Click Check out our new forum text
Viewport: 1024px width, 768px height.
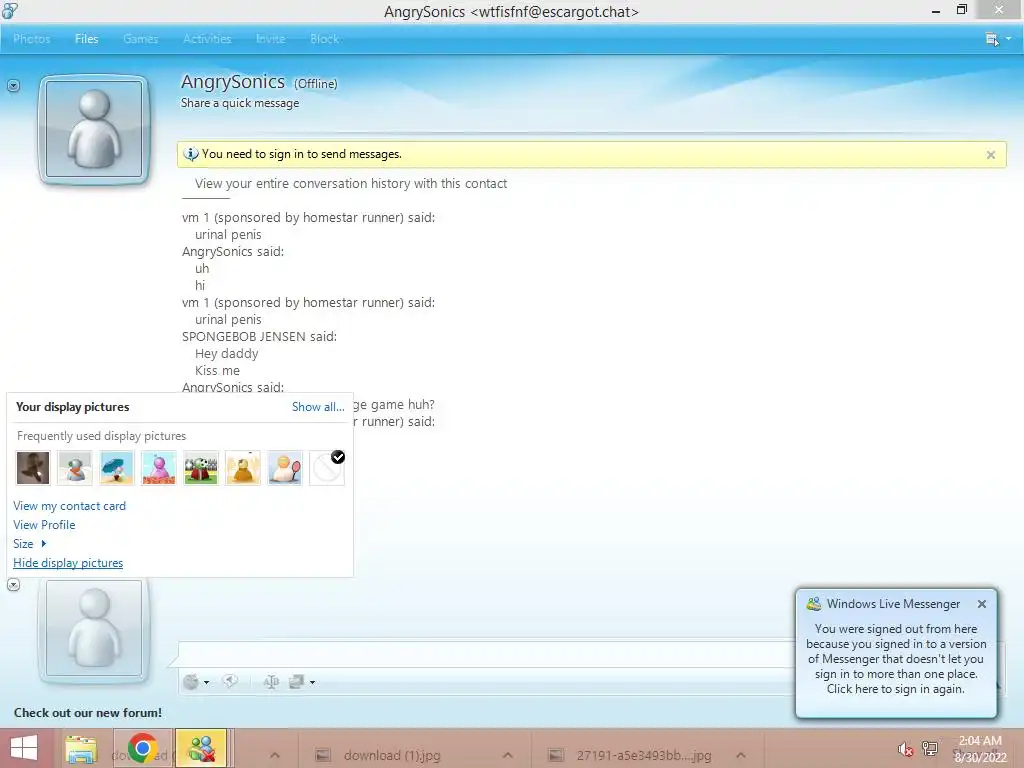point(88,713)
